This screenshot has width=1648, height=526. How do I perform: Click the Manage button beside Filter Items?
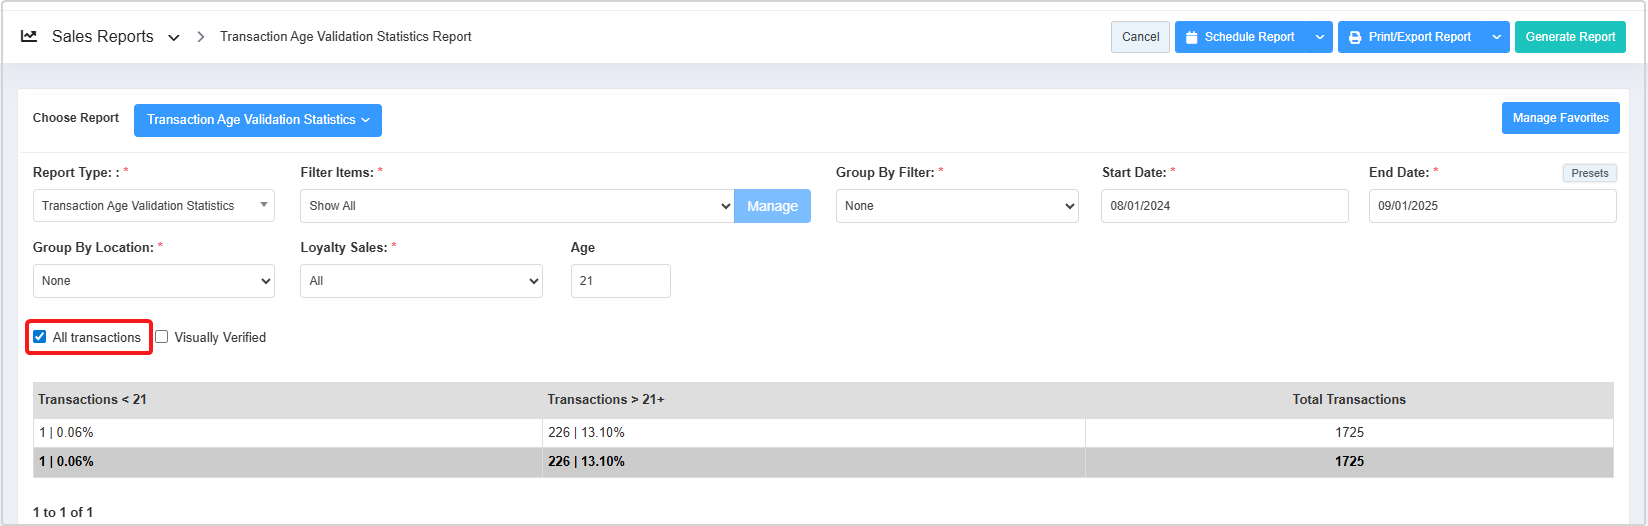pos(772,206)
